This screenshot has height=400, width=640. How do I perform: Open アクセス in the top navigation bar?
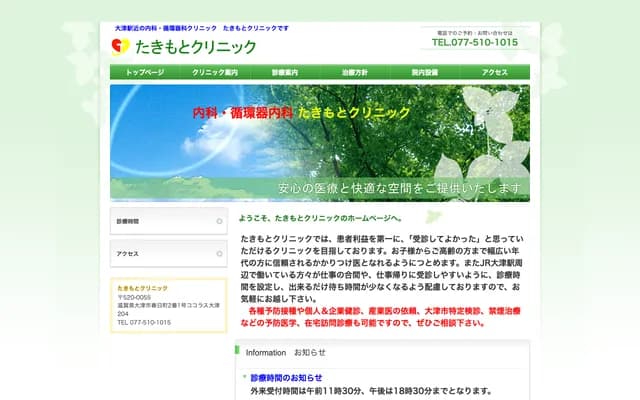(495, 73)
